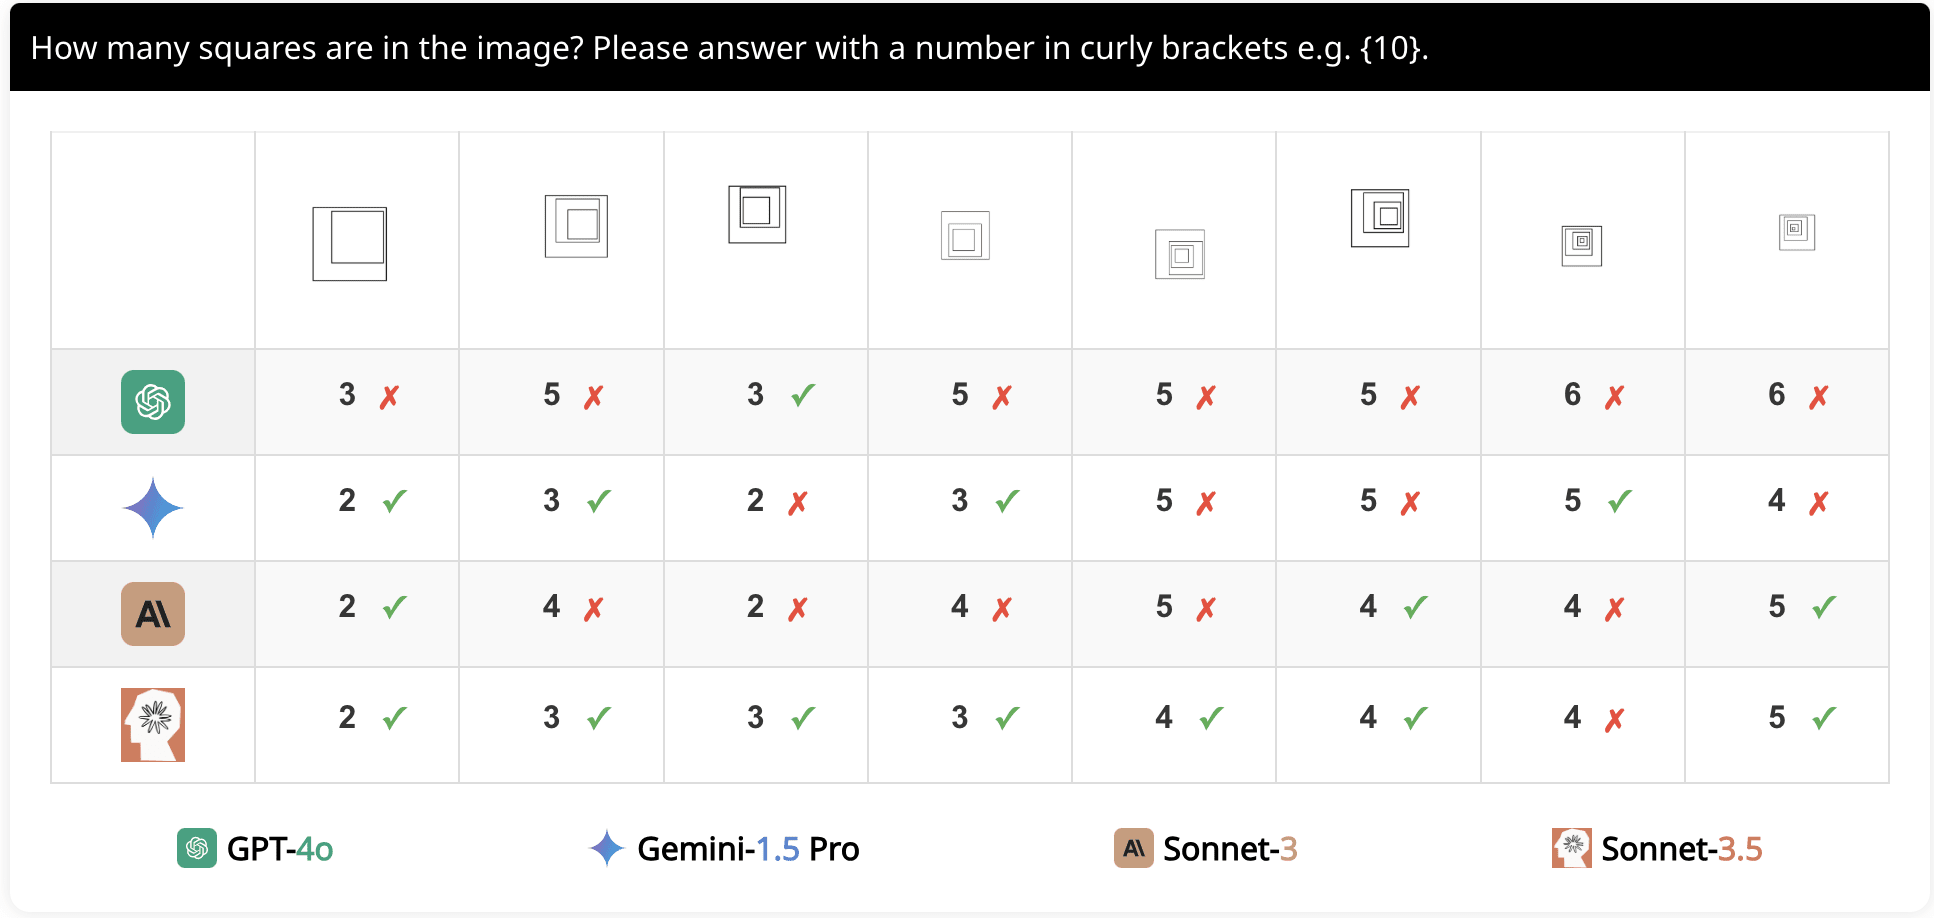Click the first nested squares image with two squares
This screenshot has width=1934, height=918.
(x=350, y=244)
